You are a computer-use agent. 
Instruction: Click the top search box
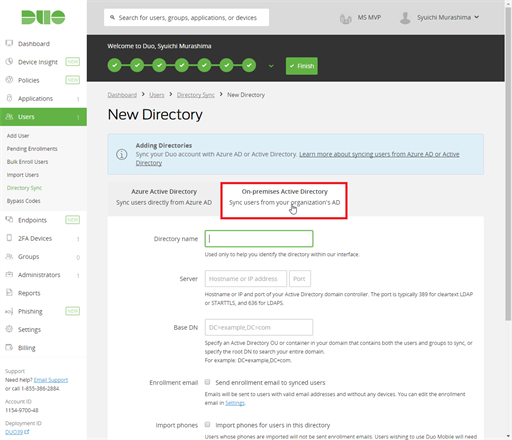tap(186, 17)
